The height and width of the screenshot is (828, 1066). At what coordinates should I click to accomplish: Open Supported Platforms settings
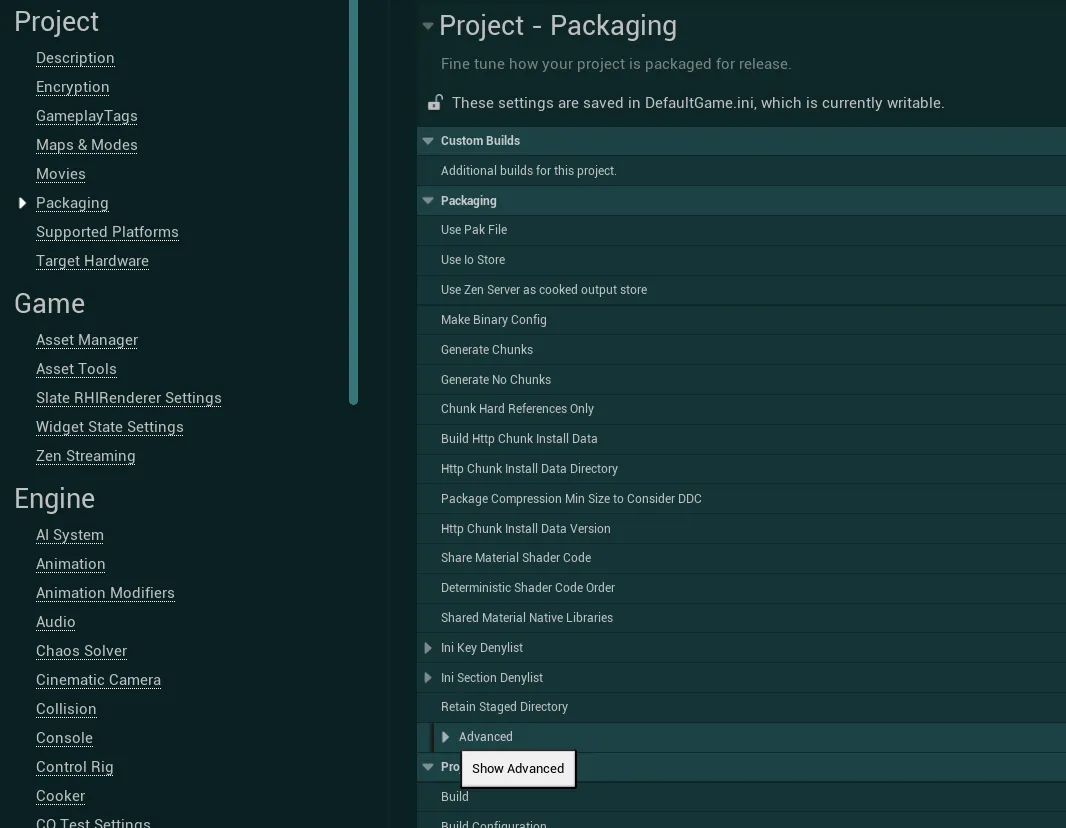pos(107,232)
